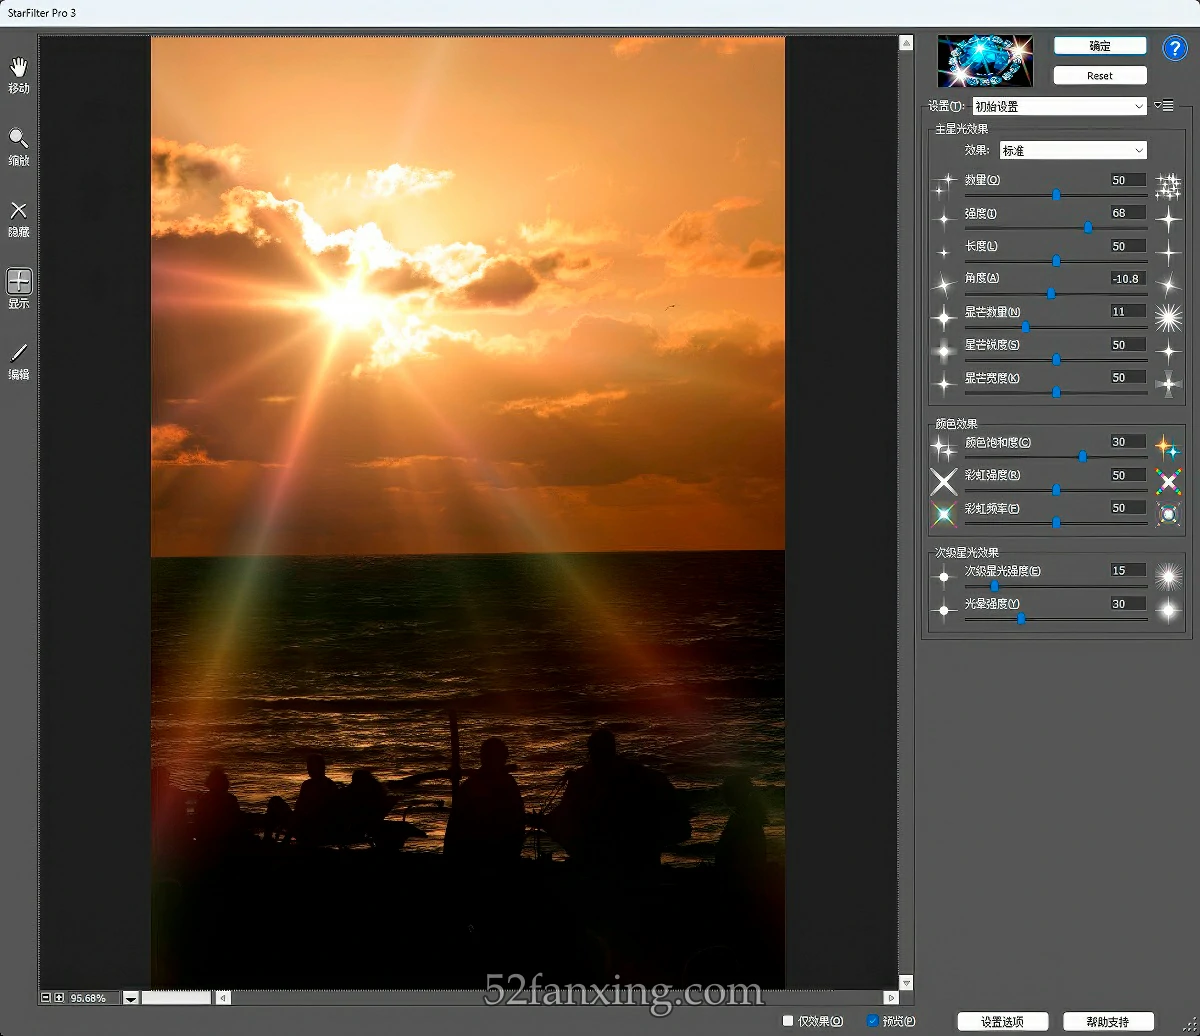Click the 次级星光强度 value field showing 15
The width and height of the screenshot is (1200, 1036).
coord(1128,571)
